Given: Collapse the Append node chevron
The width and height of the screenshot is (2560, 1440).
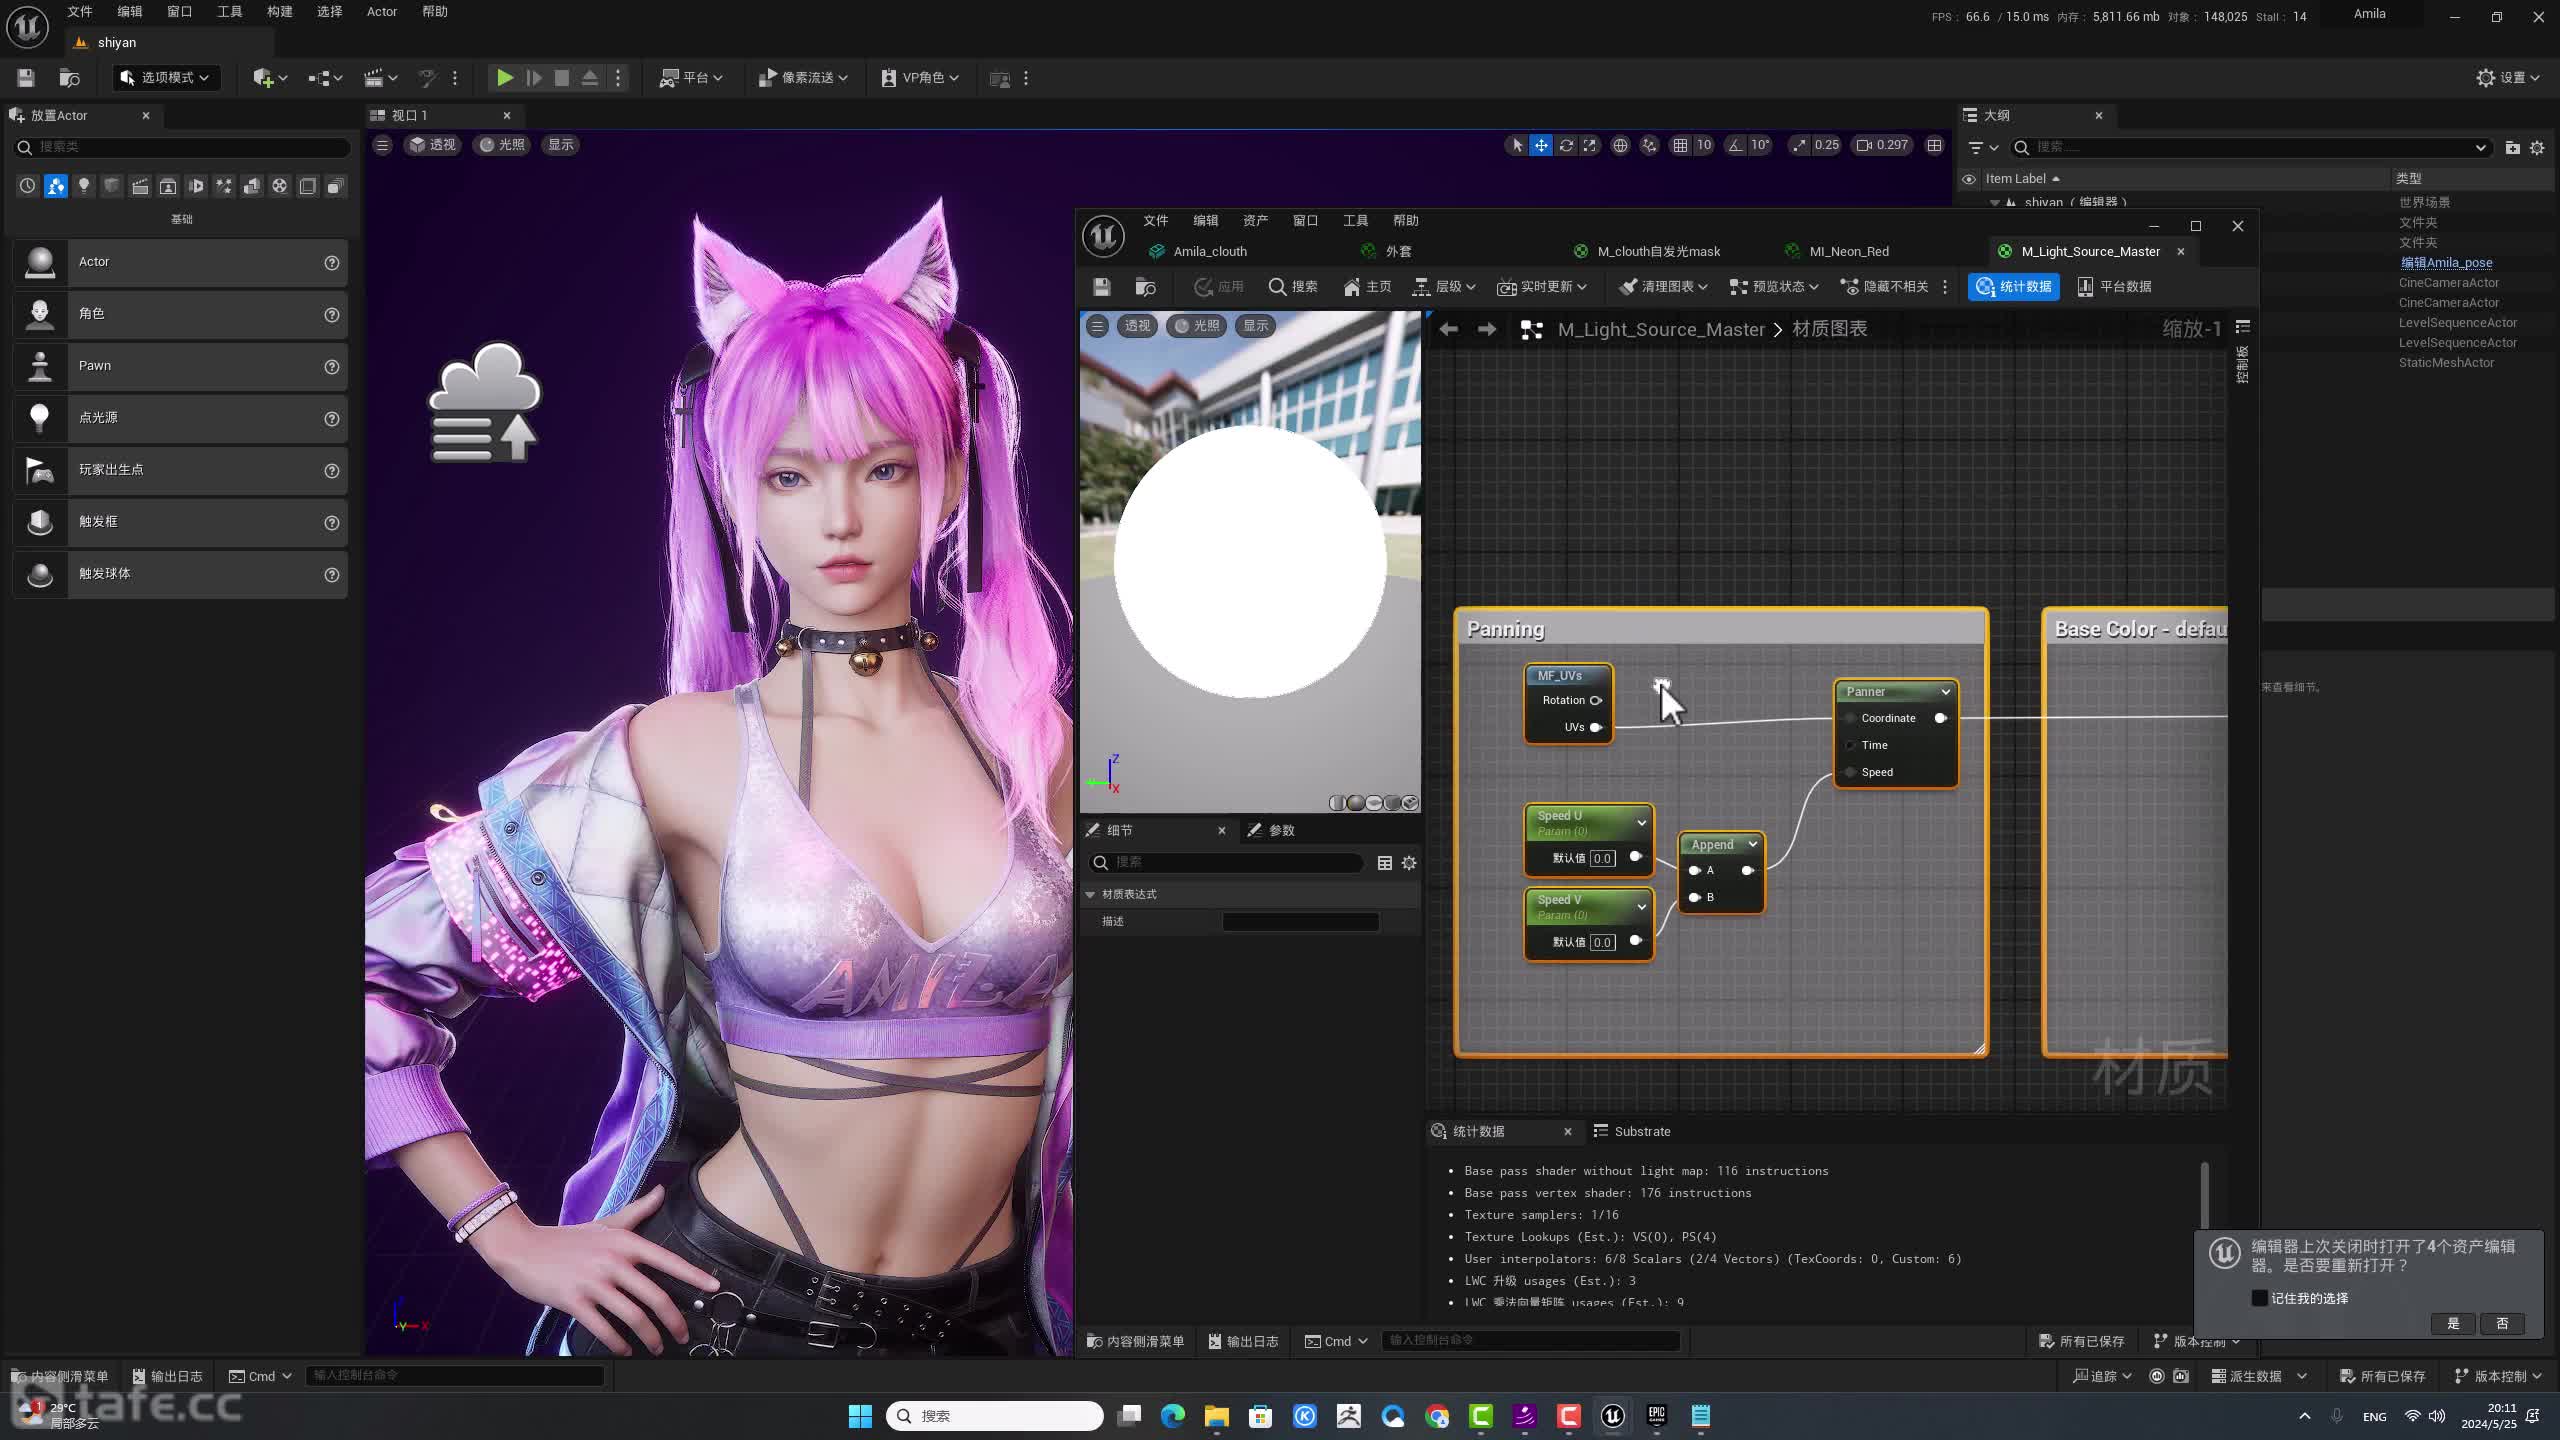Looking at the screenshot, I should pyautogui.click(x=1752, y=845).
